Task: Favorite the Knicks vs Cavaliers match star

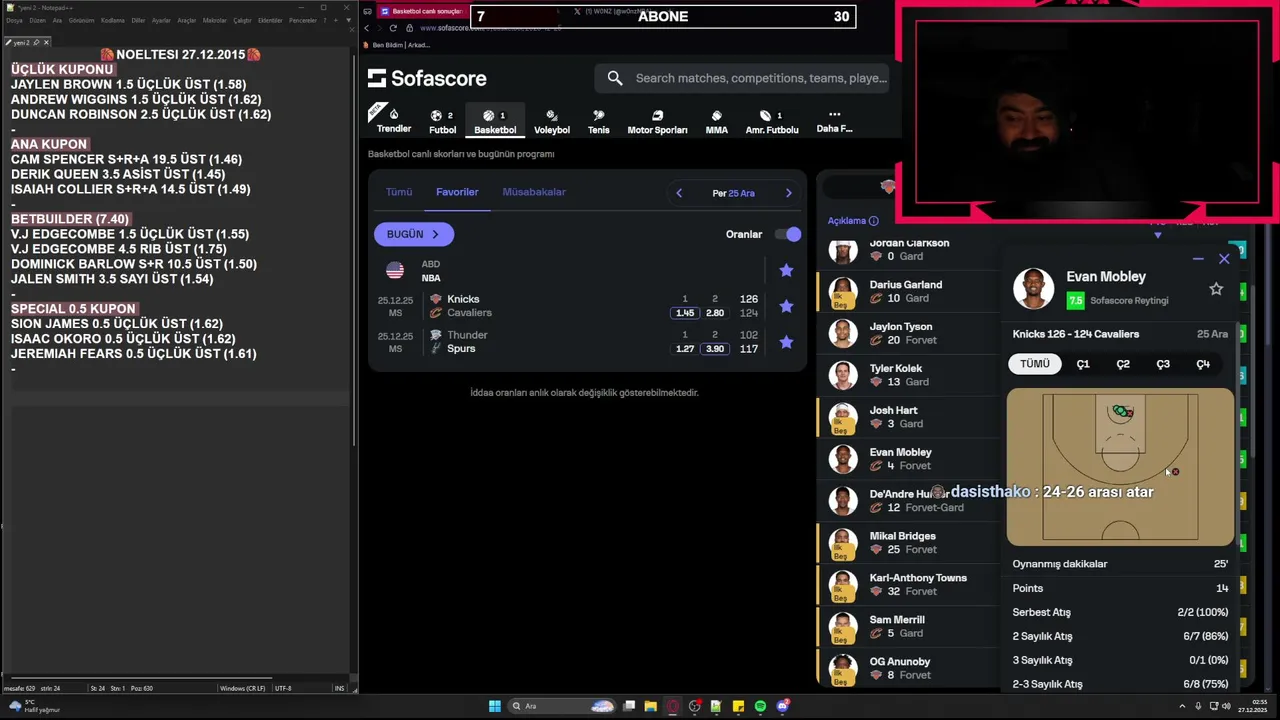Action: click(x=786, y=306)
